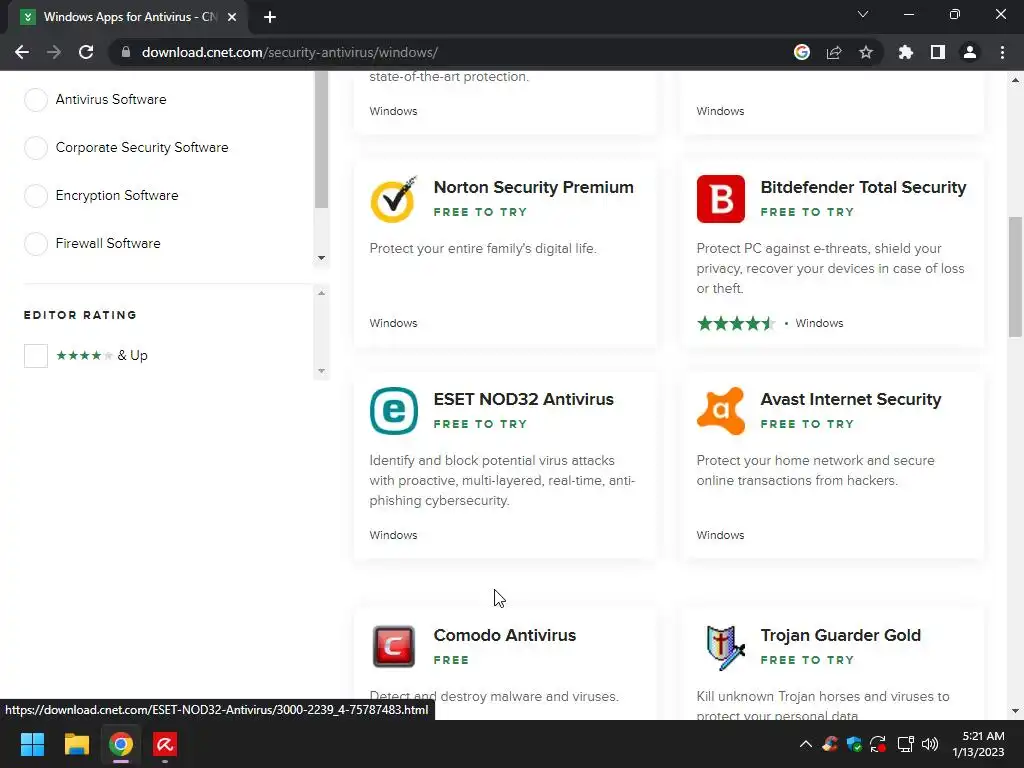
Task: Click Bitdefender star rating
Action: coord(736,323)
